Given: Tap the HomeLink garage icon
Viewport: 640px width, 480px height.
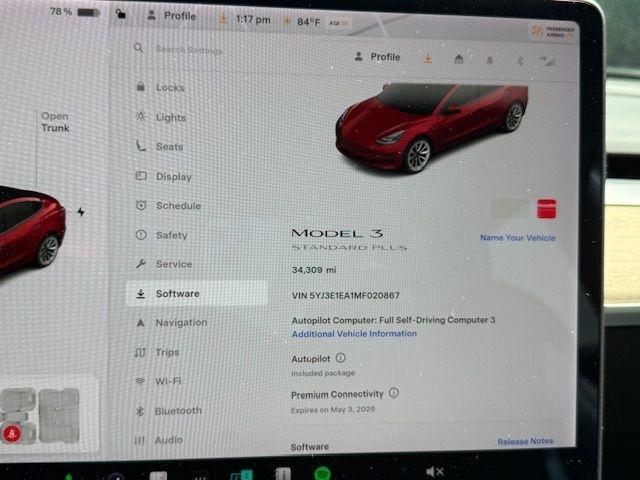Looking at the screenshot, I should [x=459, y=60].
